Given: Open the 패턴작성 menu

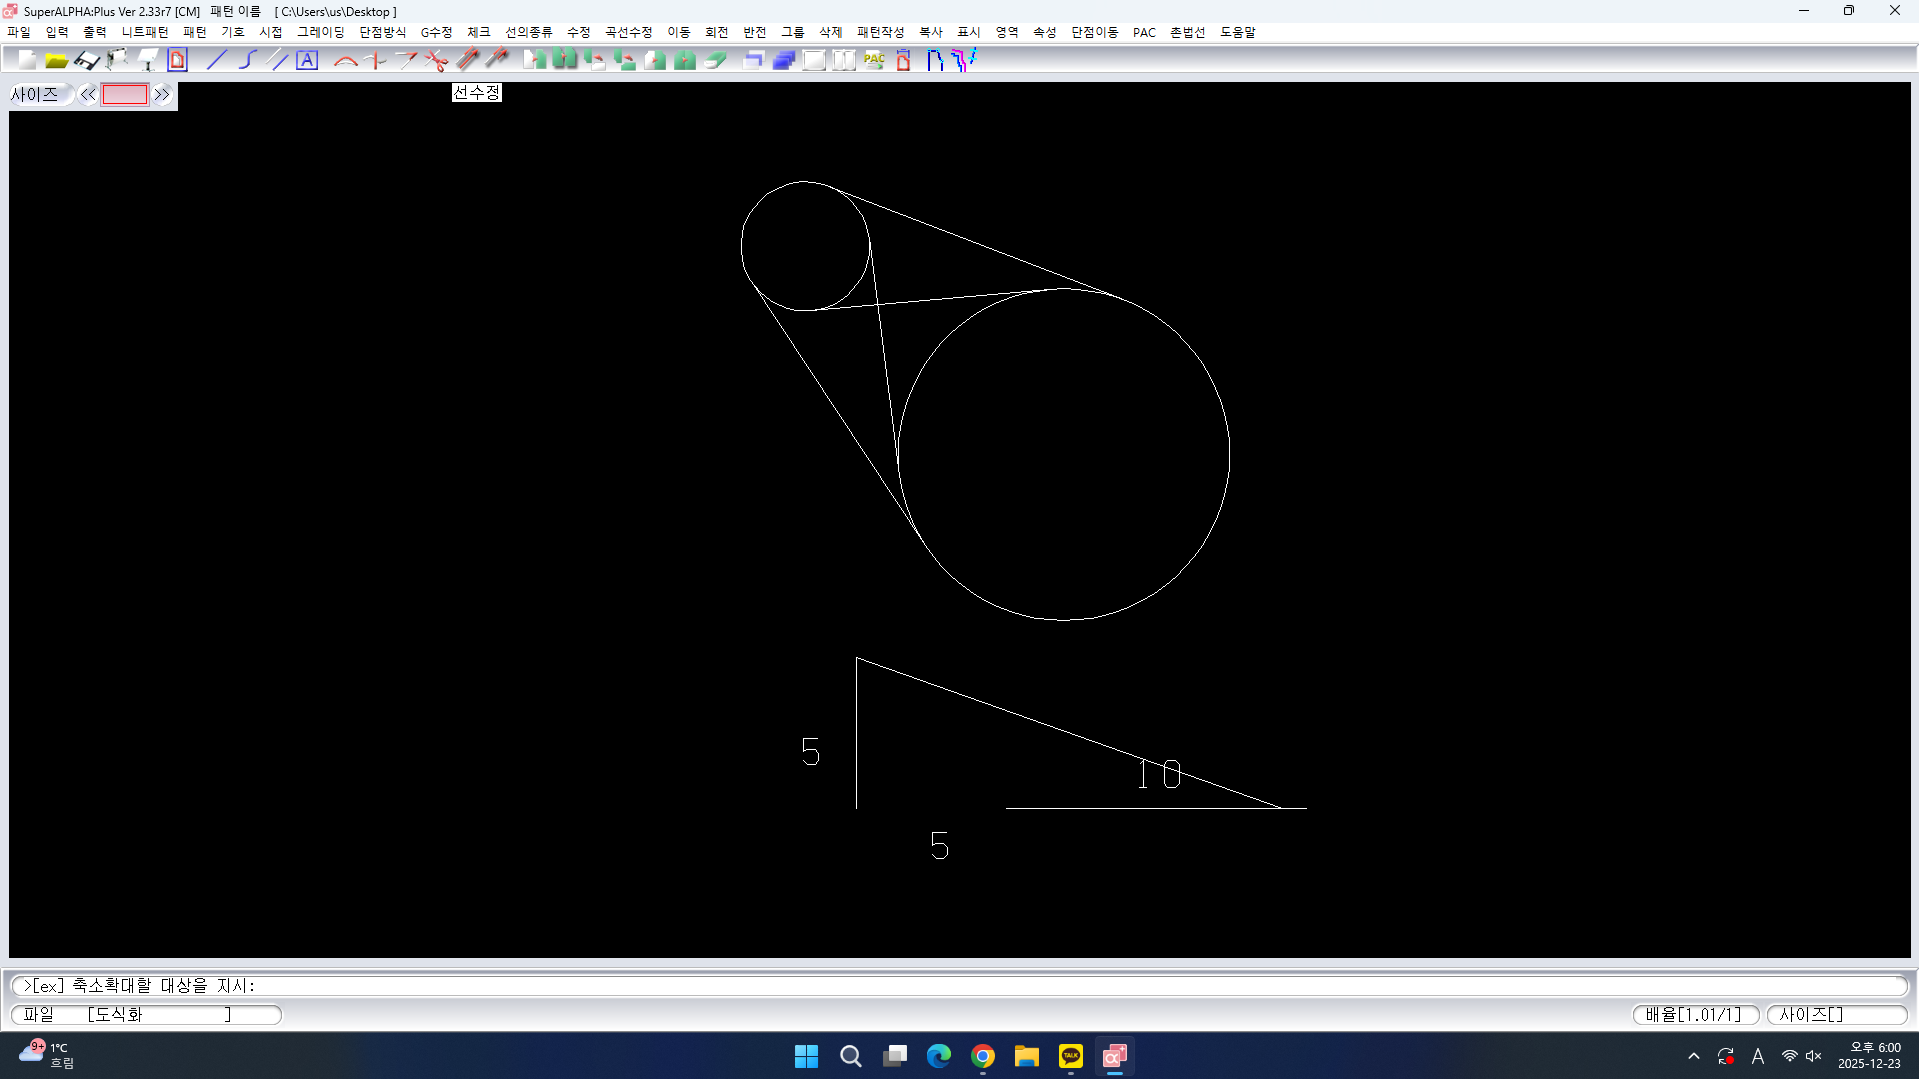Looking at the screenshot, I should click(x=880, y=32).
